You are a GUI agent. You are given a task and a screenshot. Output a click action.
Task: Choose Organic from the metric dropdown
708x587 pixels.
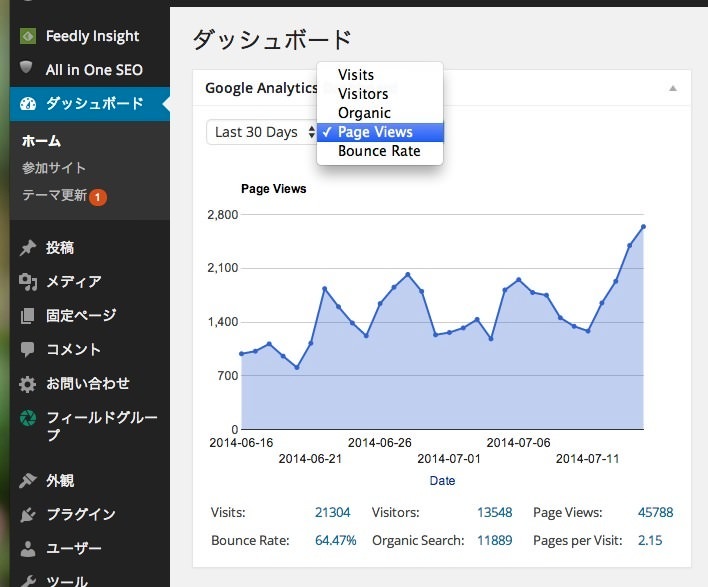tap(380, 113)
